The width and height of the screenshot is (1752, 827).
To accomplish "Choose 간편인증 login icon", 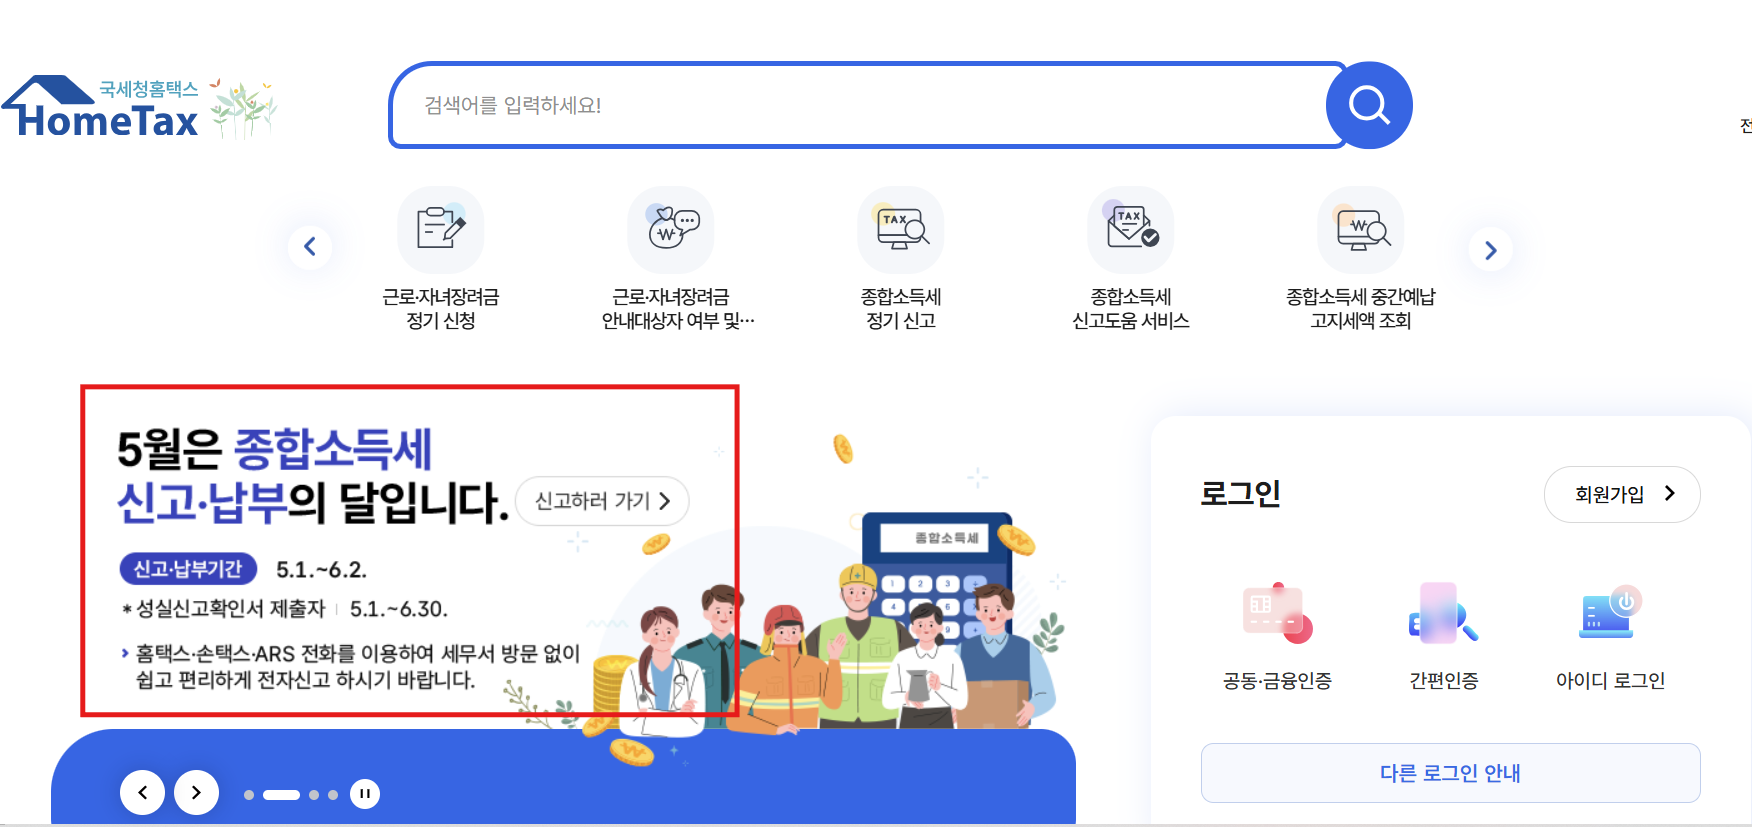I will coord(1443,613).
